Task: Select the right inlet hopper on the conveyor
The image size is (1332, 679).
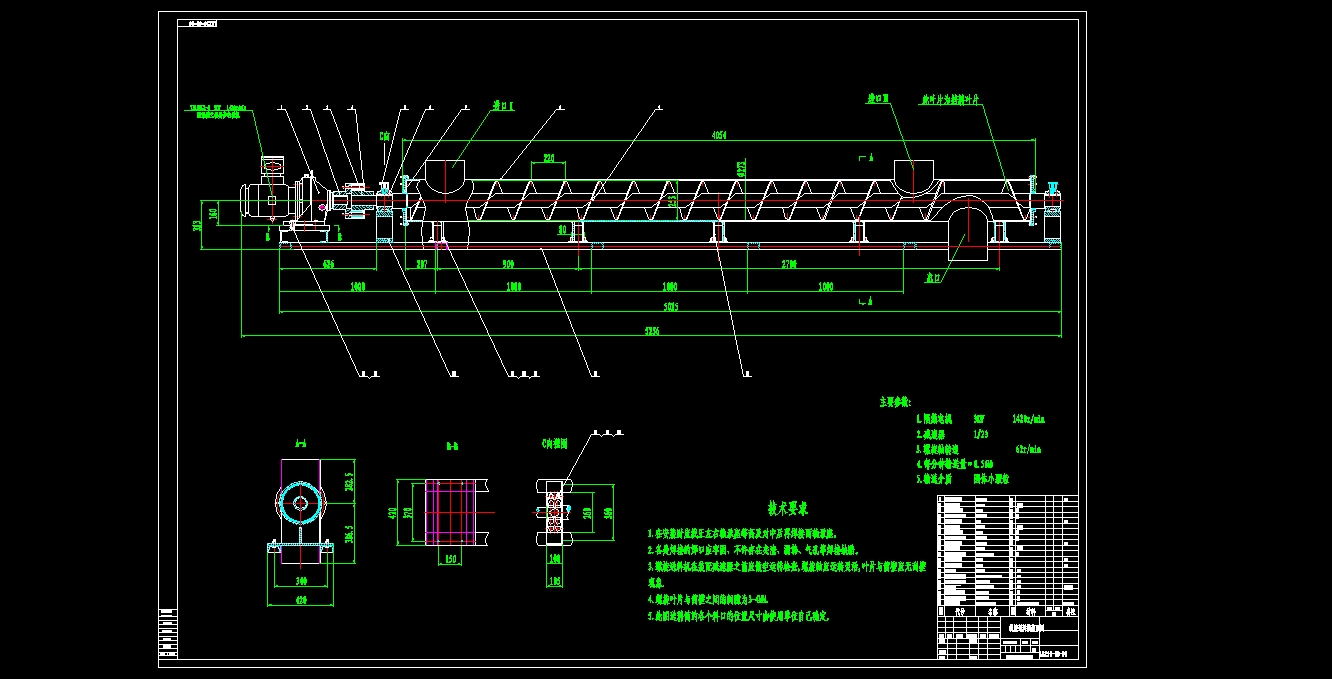Action: tap(915, 174)
